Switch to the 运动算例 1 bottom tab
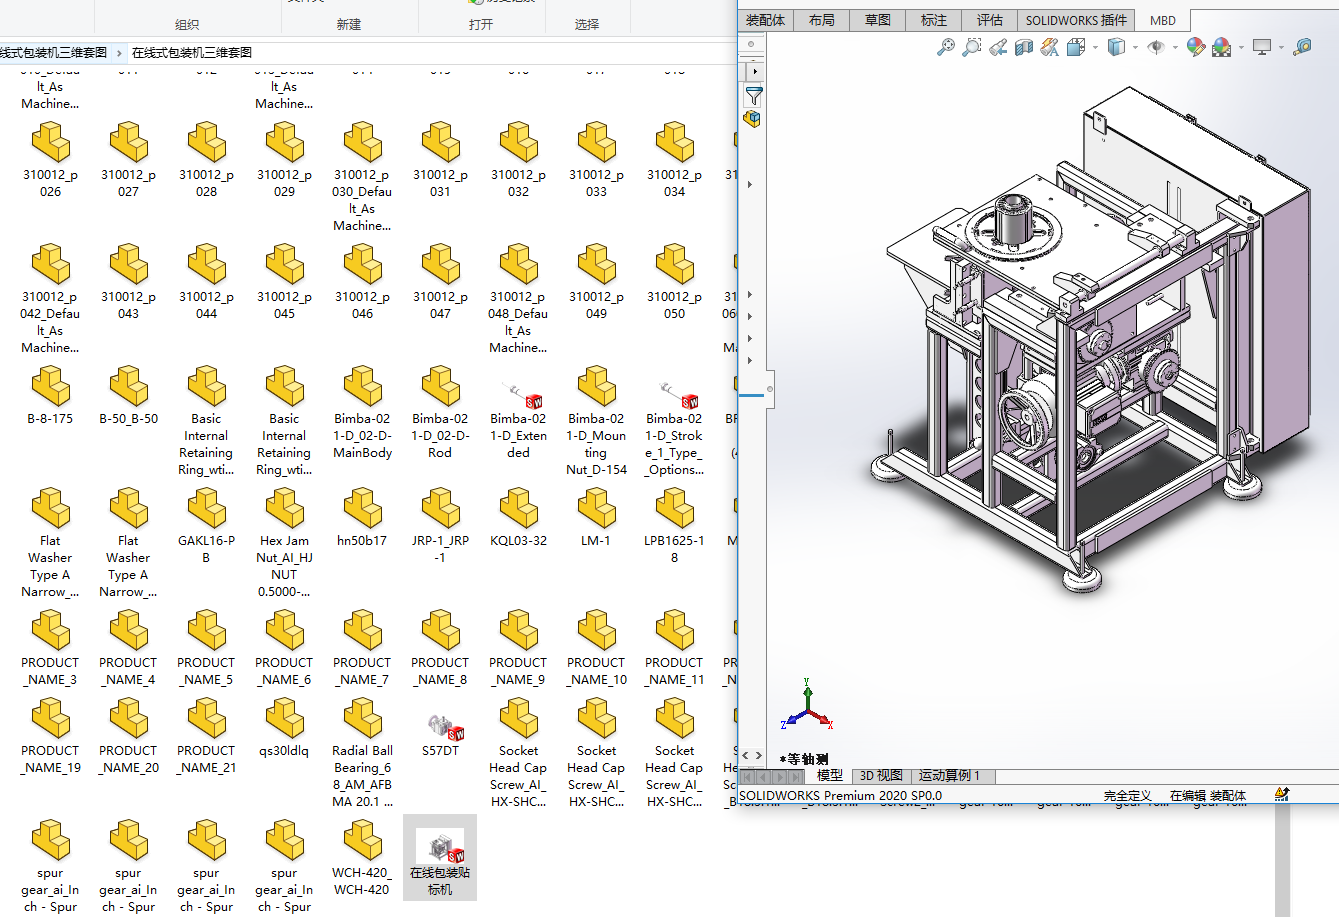 pos(949,776)
